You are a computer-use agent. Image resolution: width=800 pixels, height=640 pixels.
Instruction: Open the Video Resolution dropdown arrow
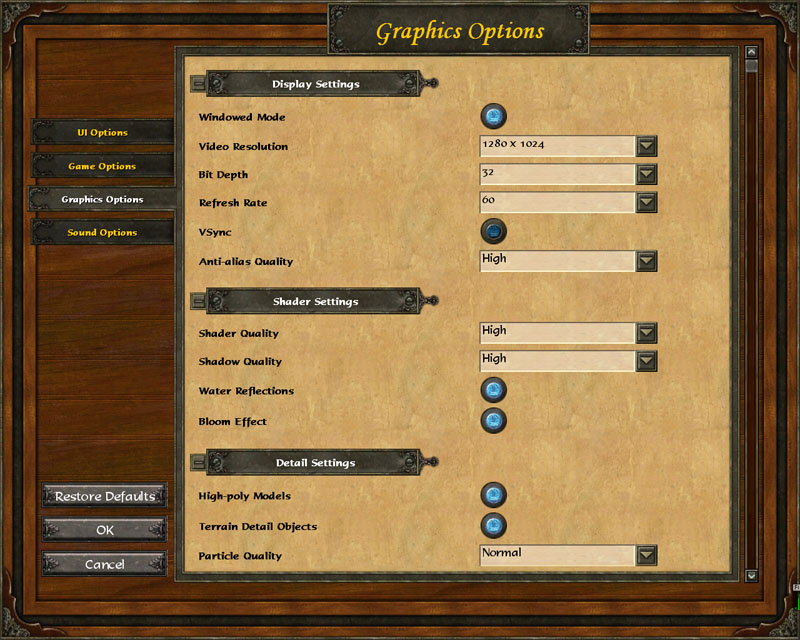[647, 146]
